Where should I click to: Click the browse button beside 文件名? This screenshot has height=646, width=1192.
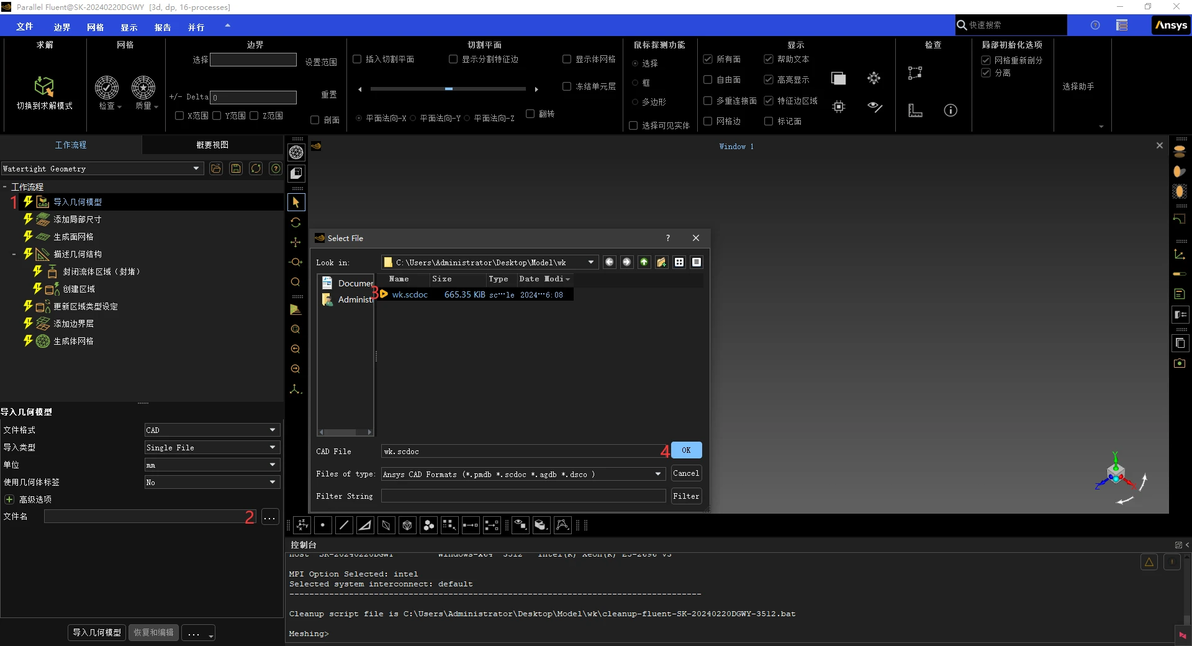(x=270, y=517)
